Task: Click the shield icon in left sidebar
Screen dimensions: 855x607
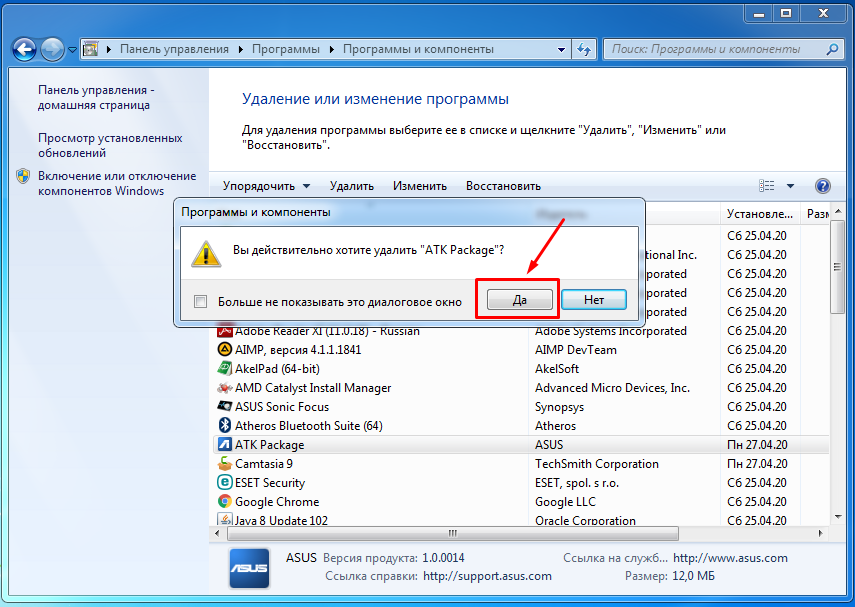Action: 23,176
